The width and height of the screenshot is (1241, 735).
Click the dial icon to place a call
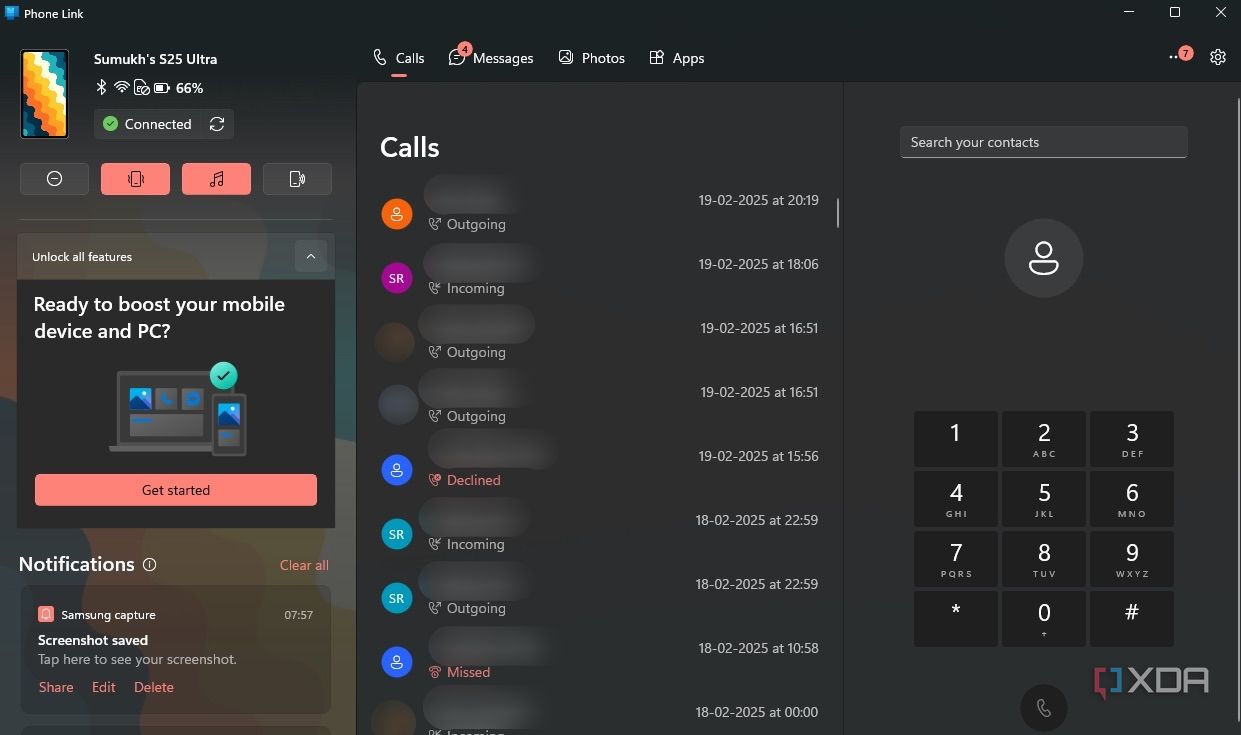(x=1043, y=707)
